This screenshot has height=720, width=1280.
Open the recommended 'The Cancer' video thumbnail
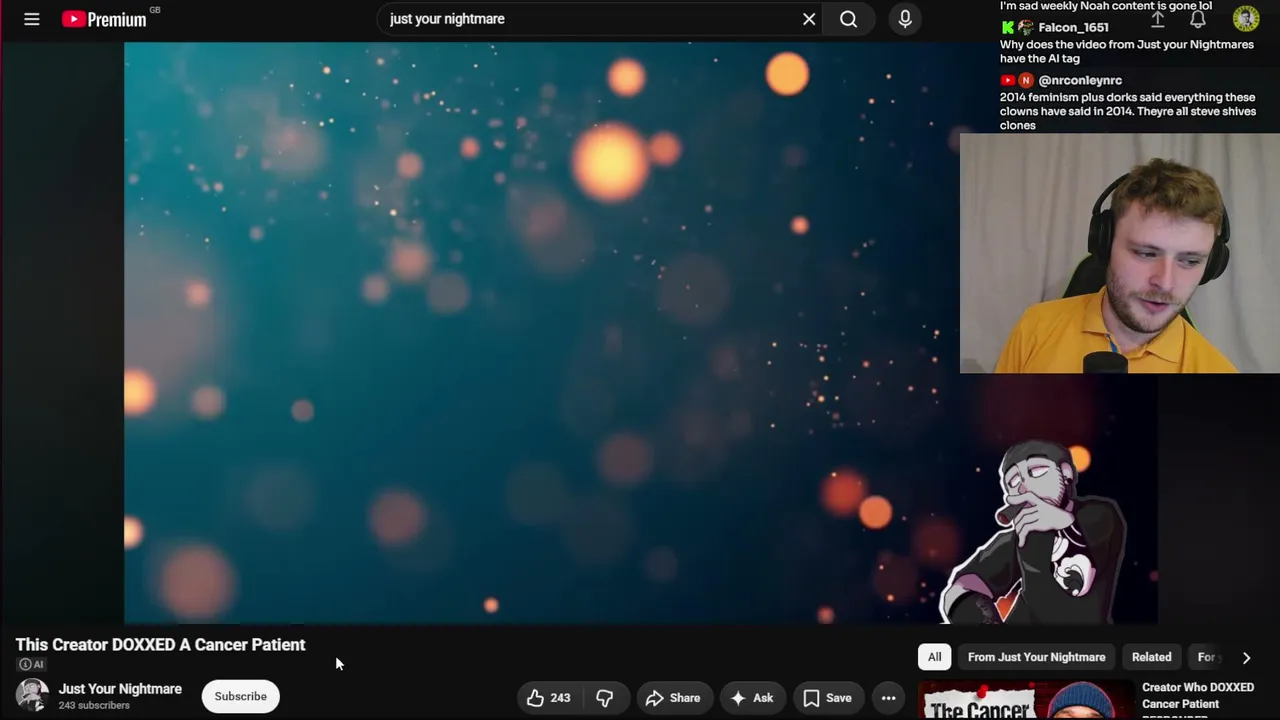1025,701
